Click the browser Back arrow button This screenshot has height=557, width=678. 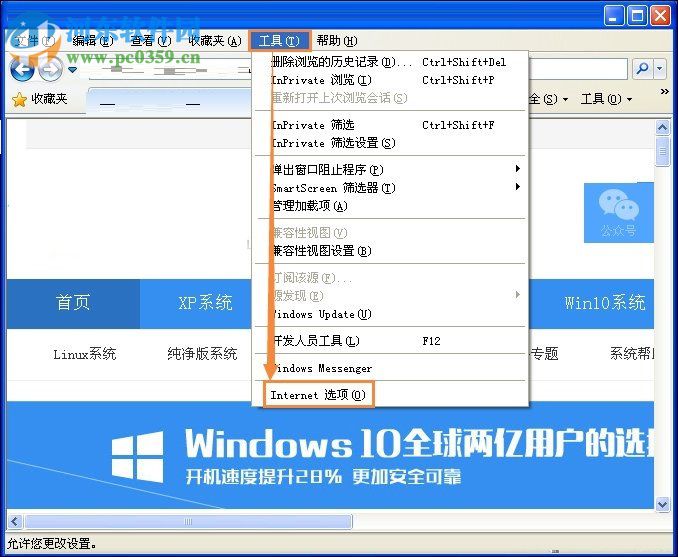click(22, 69)
